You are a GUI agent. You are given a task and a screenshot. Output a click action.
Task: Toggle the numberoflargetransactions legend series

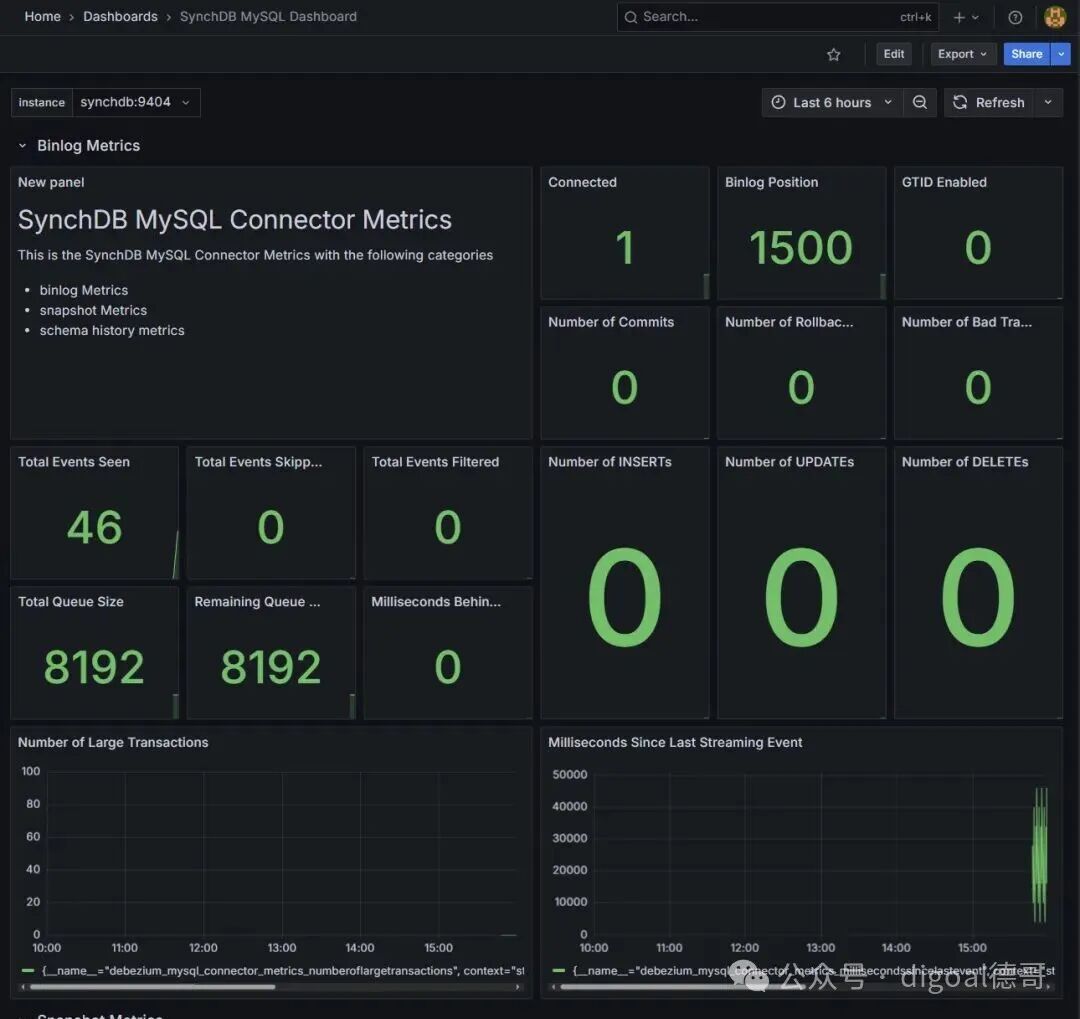(282, 971)
